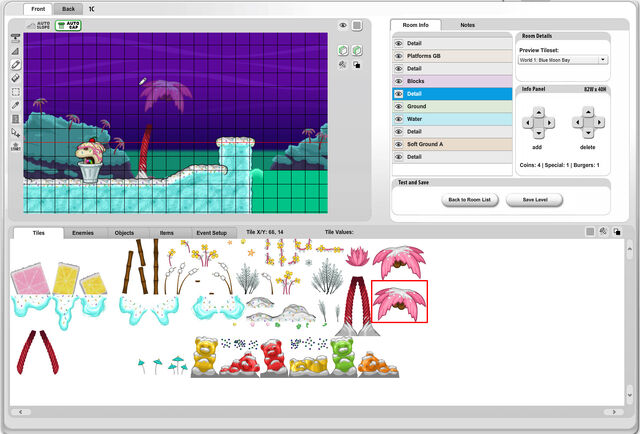
Task: Click the up arrow on the delete pad
Action: tap(588, 112)
